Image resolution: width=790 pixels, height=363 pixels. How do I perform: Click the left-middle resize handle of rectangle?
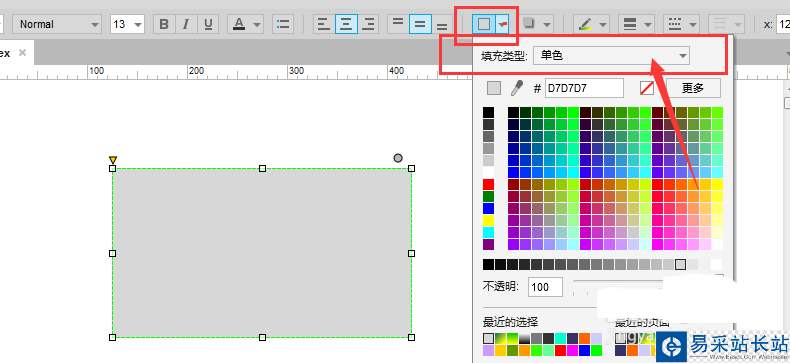click(112, 253)
